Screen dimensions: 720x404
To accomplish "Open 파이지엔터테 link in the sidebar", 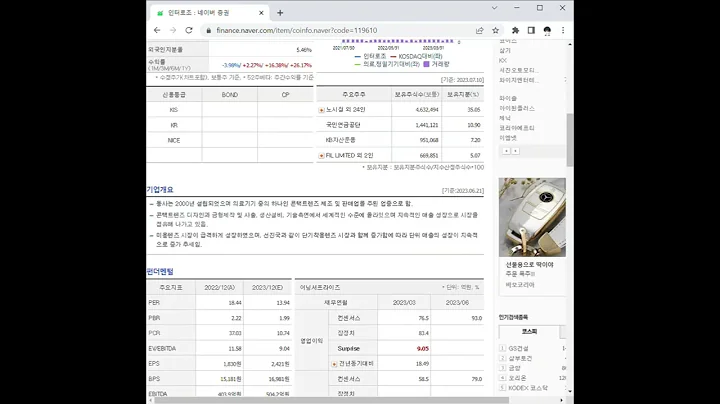I will (519, 80).
